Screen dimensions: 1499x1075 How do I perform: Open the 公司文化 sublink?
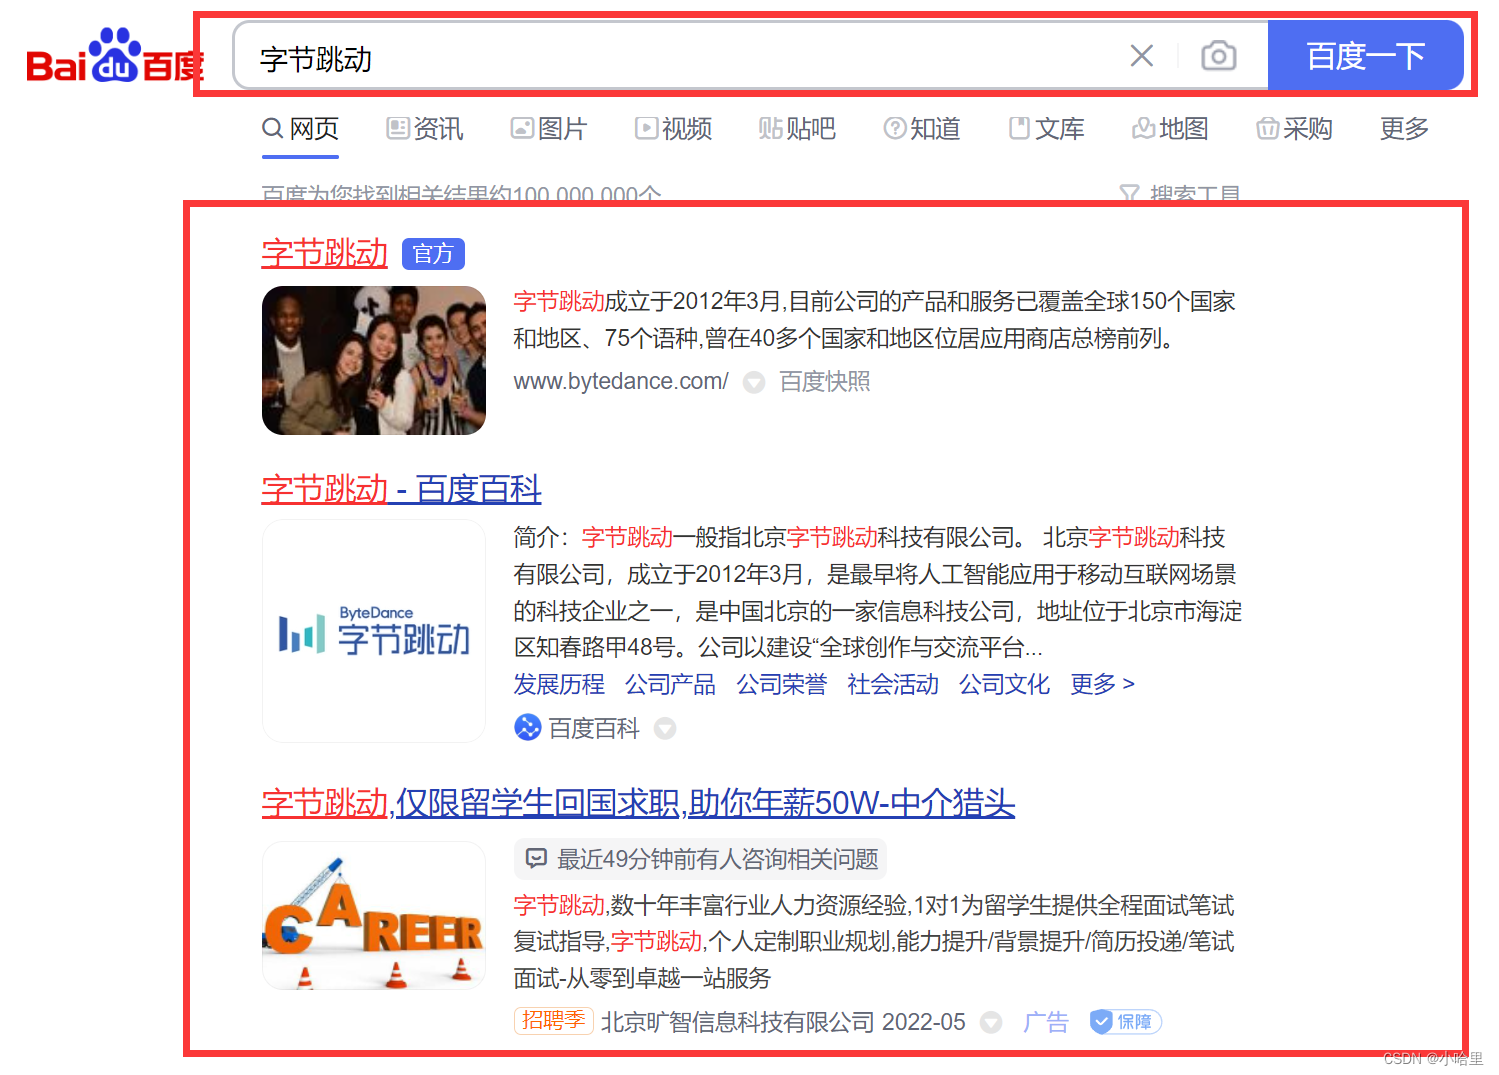pyautogui.click(x=1005, y=685)
